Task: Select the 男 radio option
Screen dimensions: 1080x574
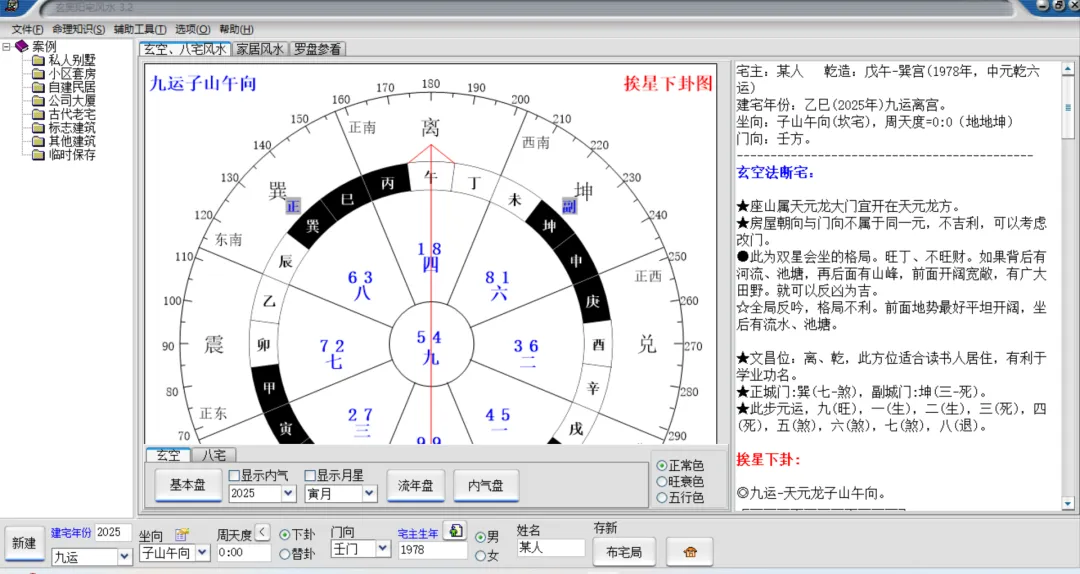Action: (480, 537)
